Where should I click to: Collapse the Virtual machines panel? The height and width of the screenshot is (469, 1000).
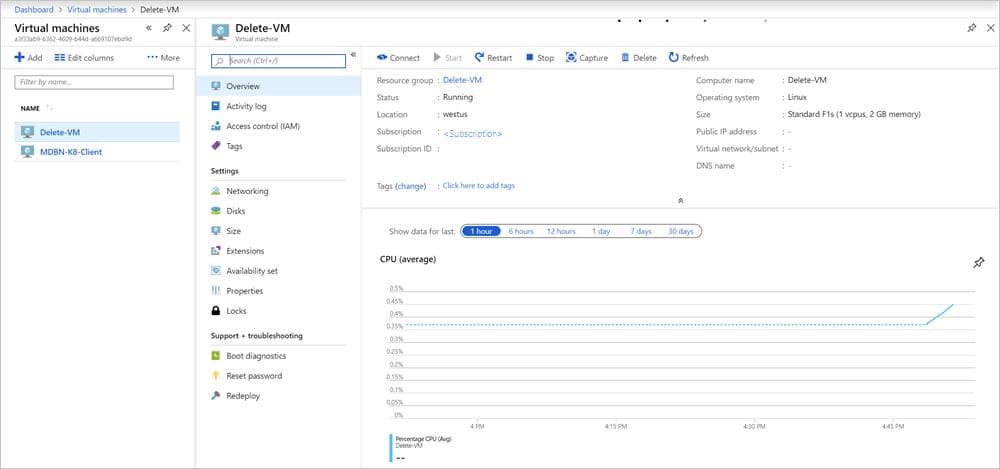point(149,28)
